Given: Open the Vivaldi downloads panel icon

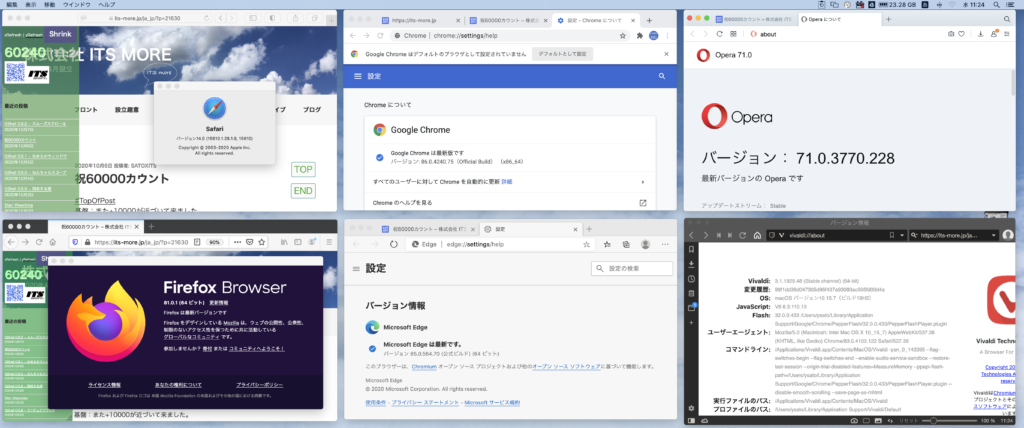Looking at the screenshot, I should pos(692,264).
